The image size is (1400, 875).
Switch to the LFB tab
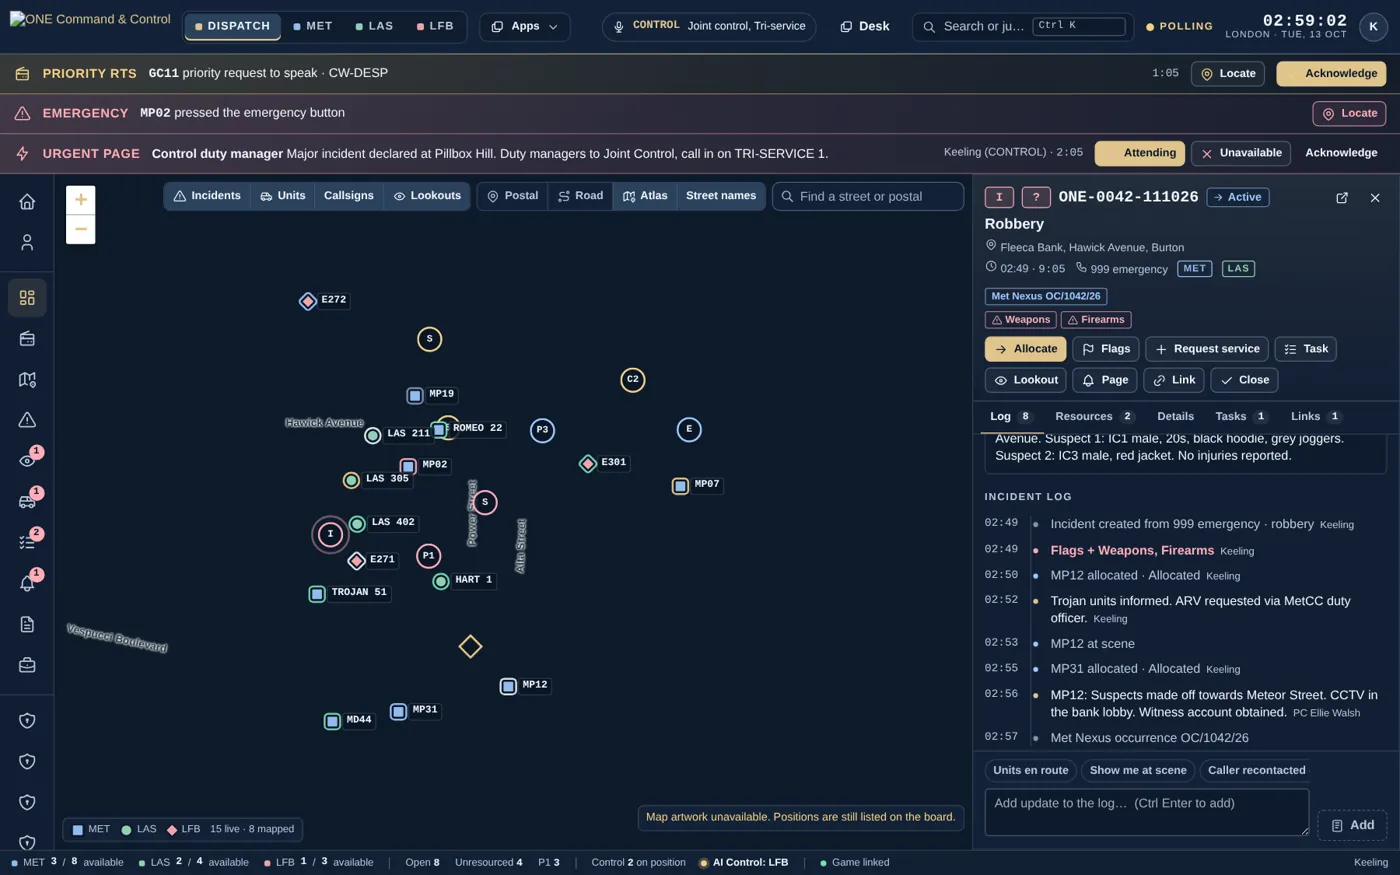tap(435, 27)
